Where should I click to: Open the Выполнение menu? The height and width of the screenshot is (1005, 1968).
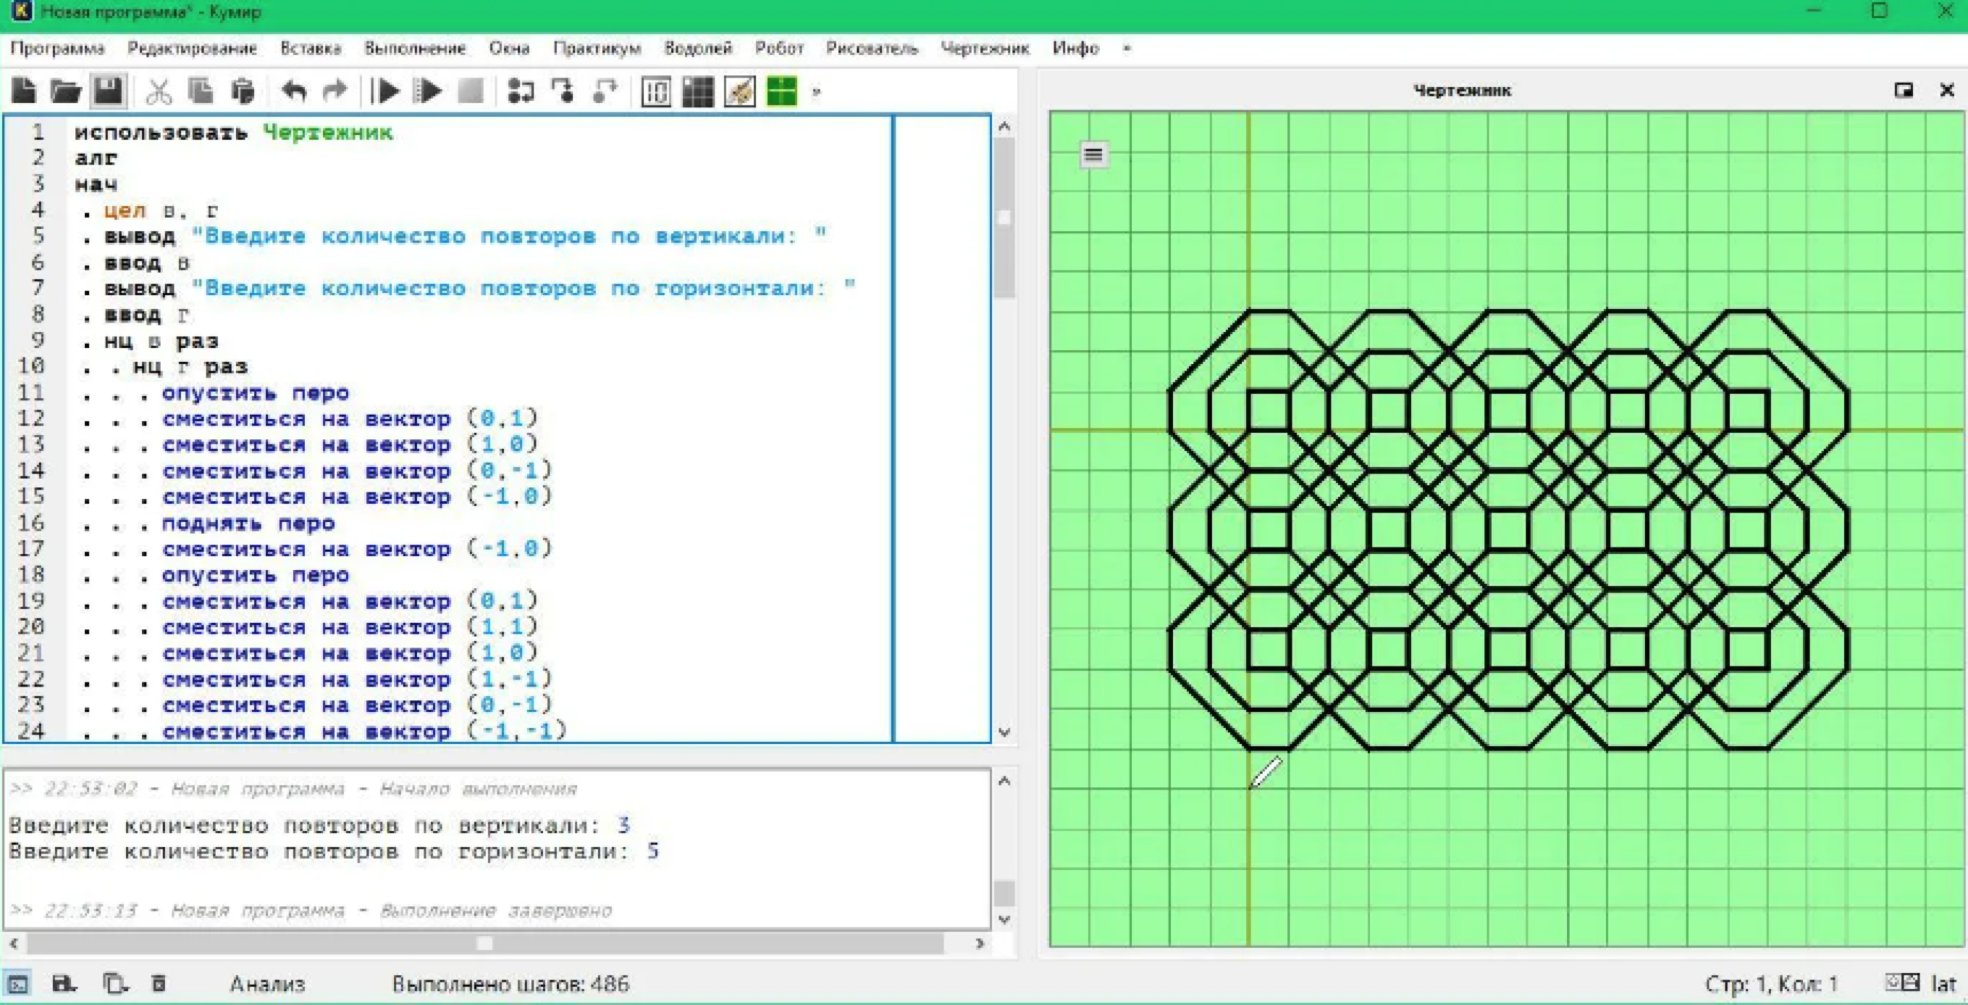click(x=415, y=48)
